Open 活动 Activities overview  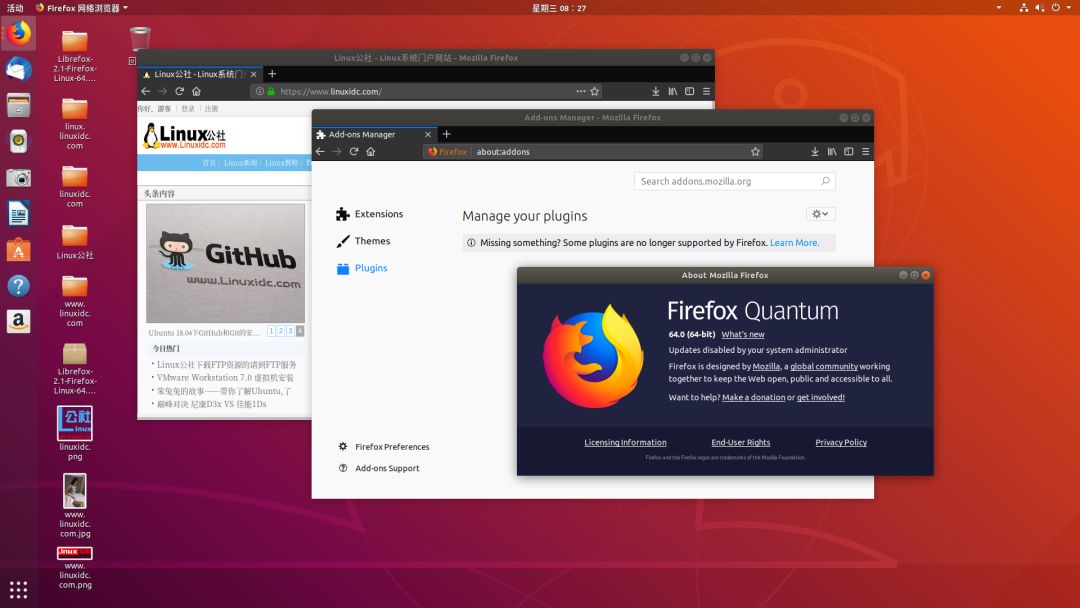(x=15, y=8)
